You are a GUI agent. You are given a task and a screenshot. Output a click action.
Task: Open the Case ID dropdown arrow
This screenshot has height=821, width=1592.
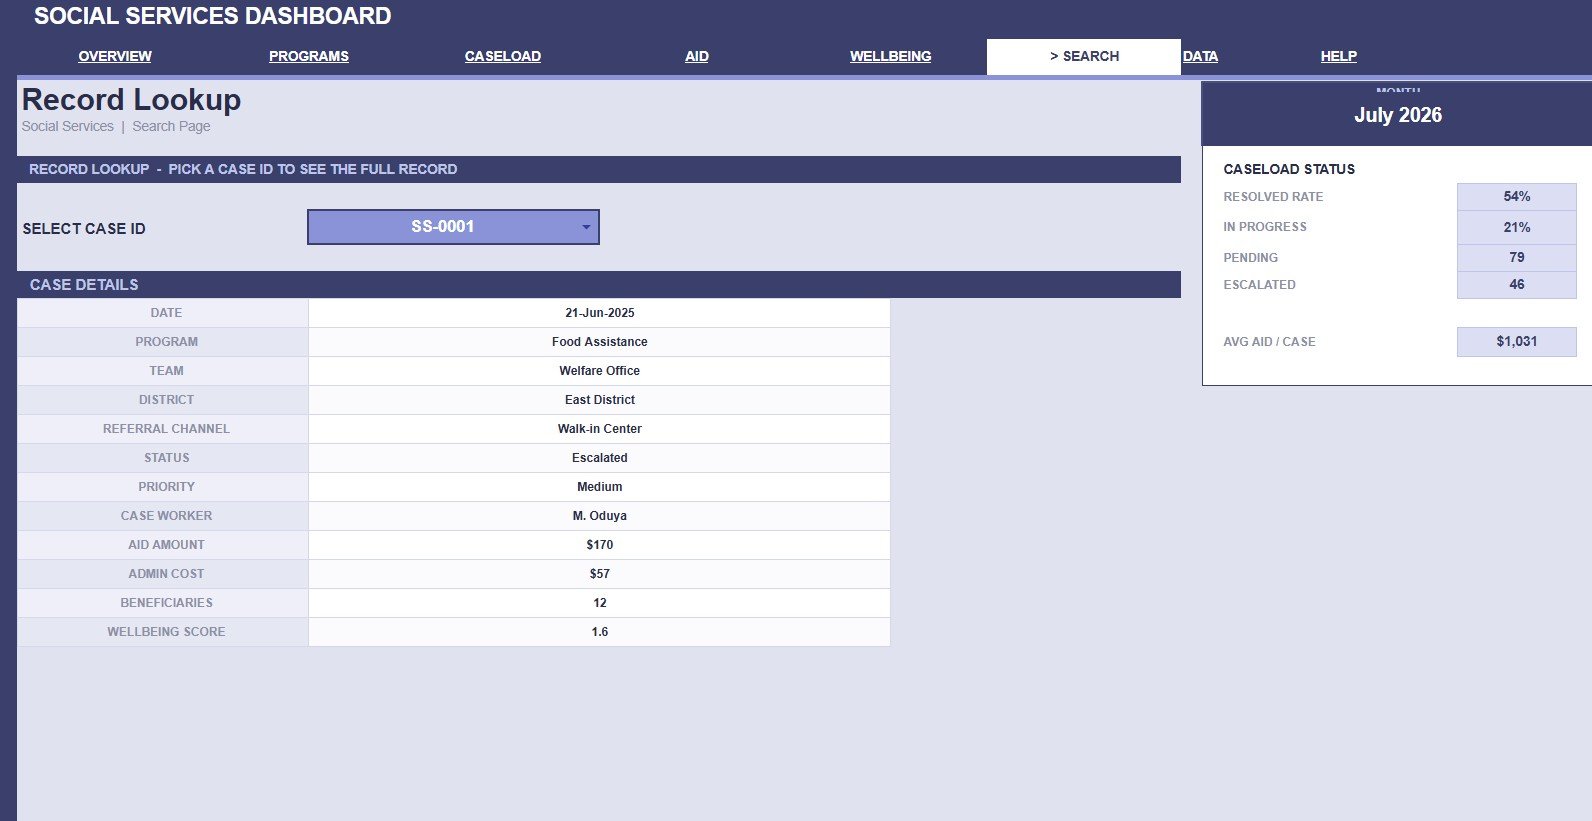point(586,227)
